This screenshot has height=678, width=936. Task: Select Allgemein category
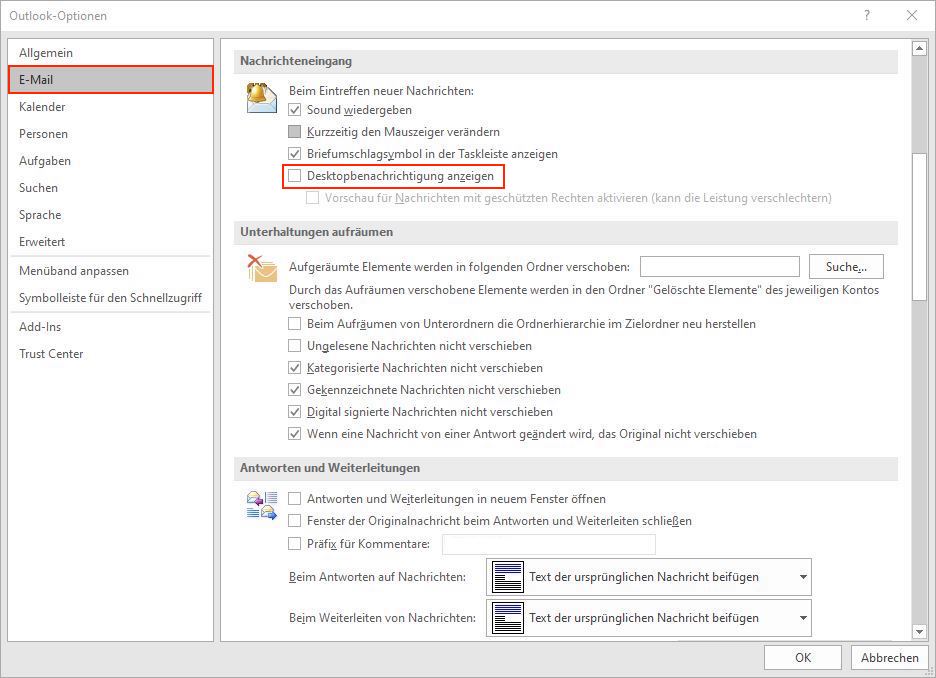(x=111, y=53)
